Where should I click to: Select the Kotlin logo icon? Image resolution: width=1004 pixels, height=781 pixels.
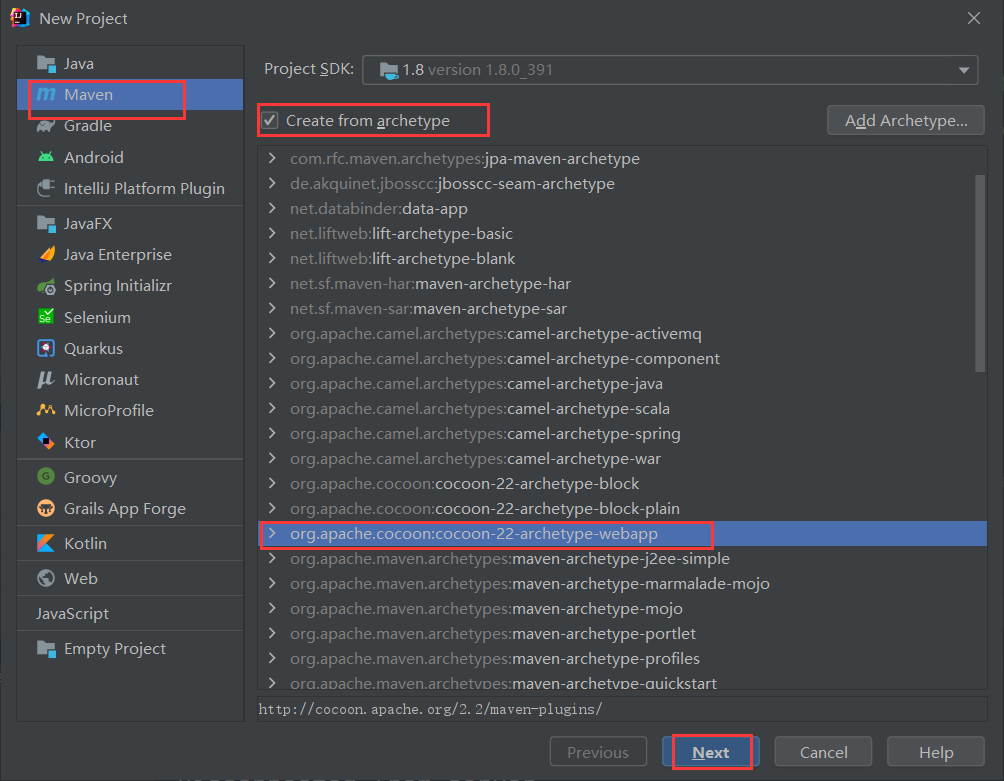click(x=46, y=544)
